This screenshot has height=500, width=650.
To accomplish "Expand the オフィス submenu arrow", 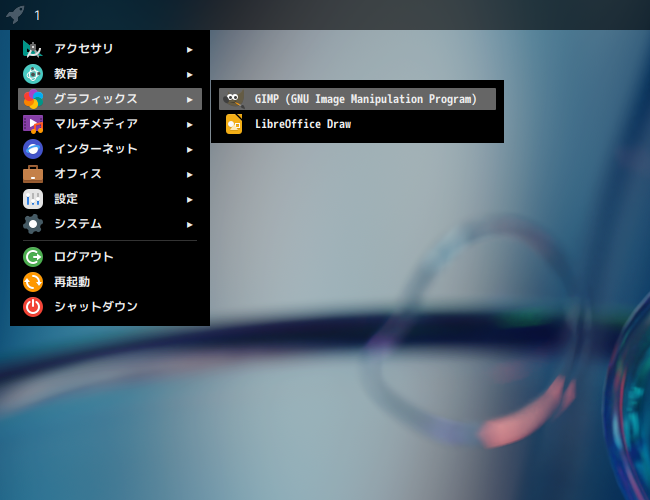I will 189,175.
